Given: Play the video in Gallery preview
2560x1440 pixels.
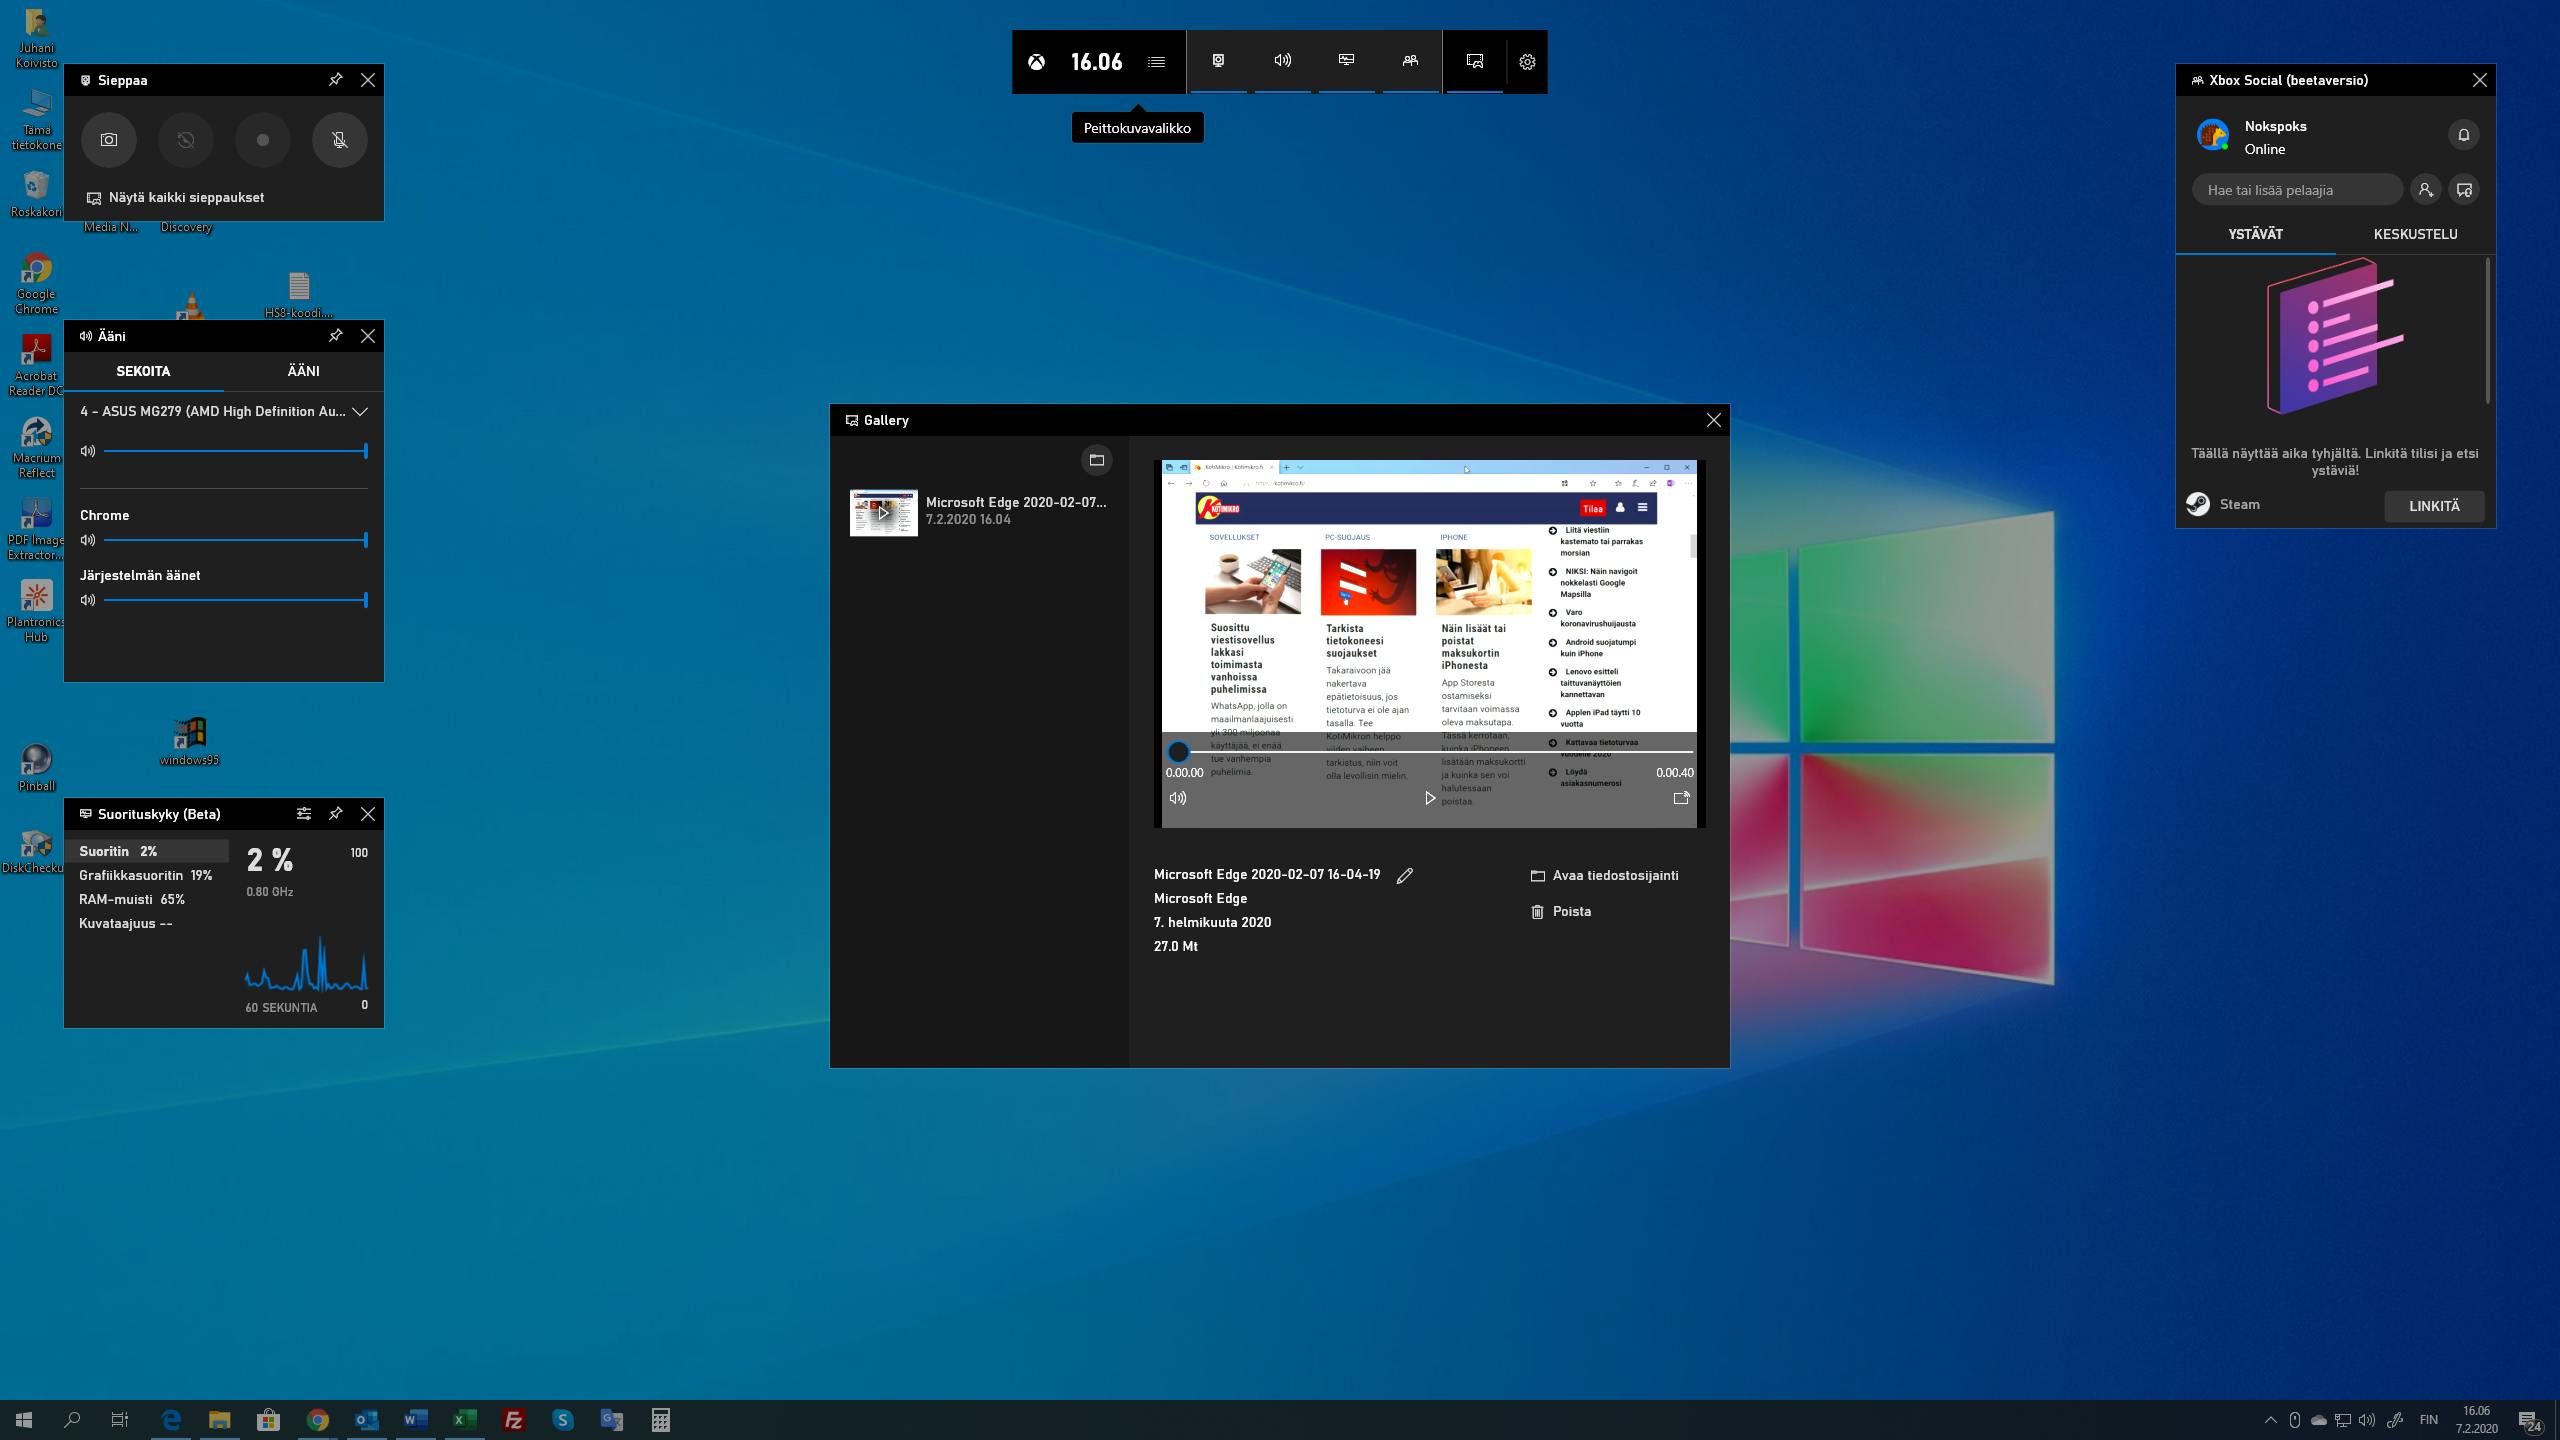Looking at the screenshot, I should pos(1430,798).
